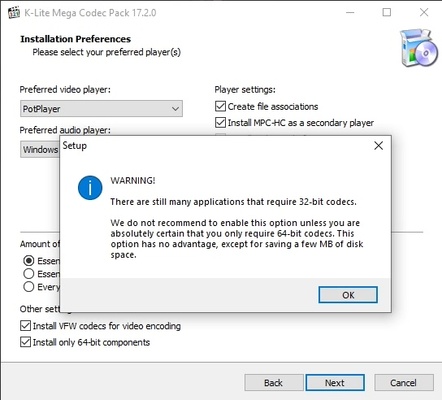Click the Back button

[274, 383]
